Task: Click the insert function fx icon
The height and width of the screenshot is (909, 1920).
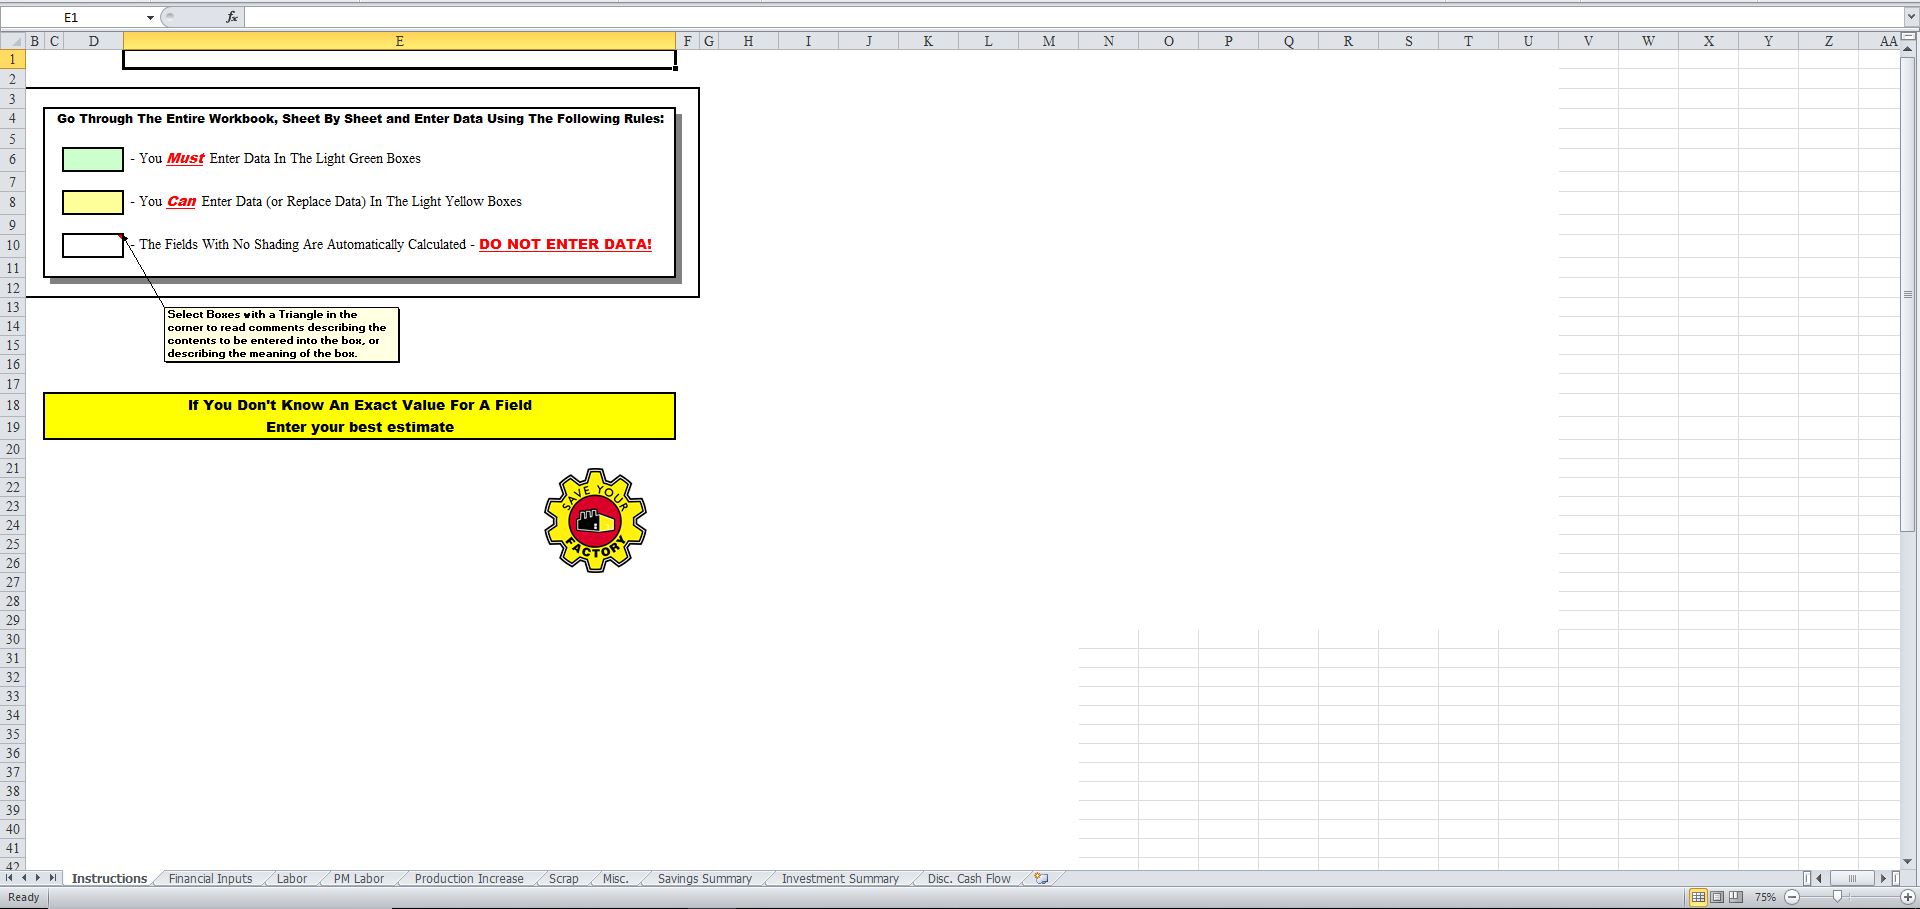Action: [231, 17]
